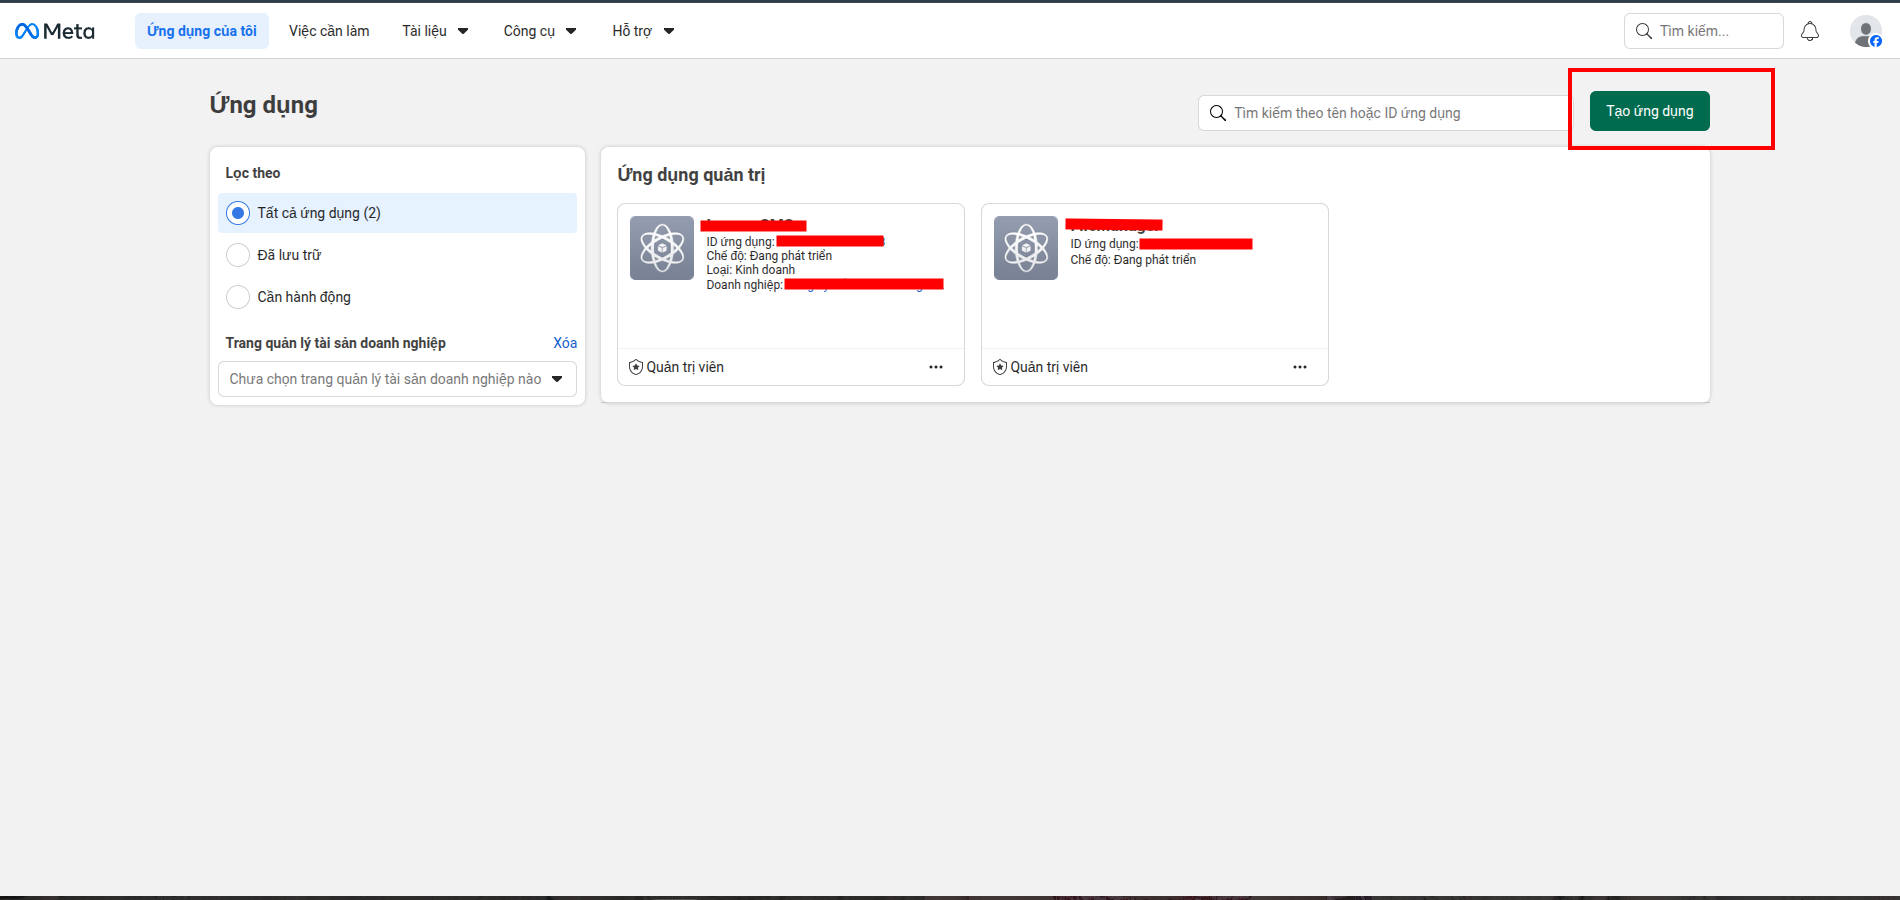This screenshot has height=900, width=1900.
Task: Open the second app card's three-dot menu
Action: 1299,367
